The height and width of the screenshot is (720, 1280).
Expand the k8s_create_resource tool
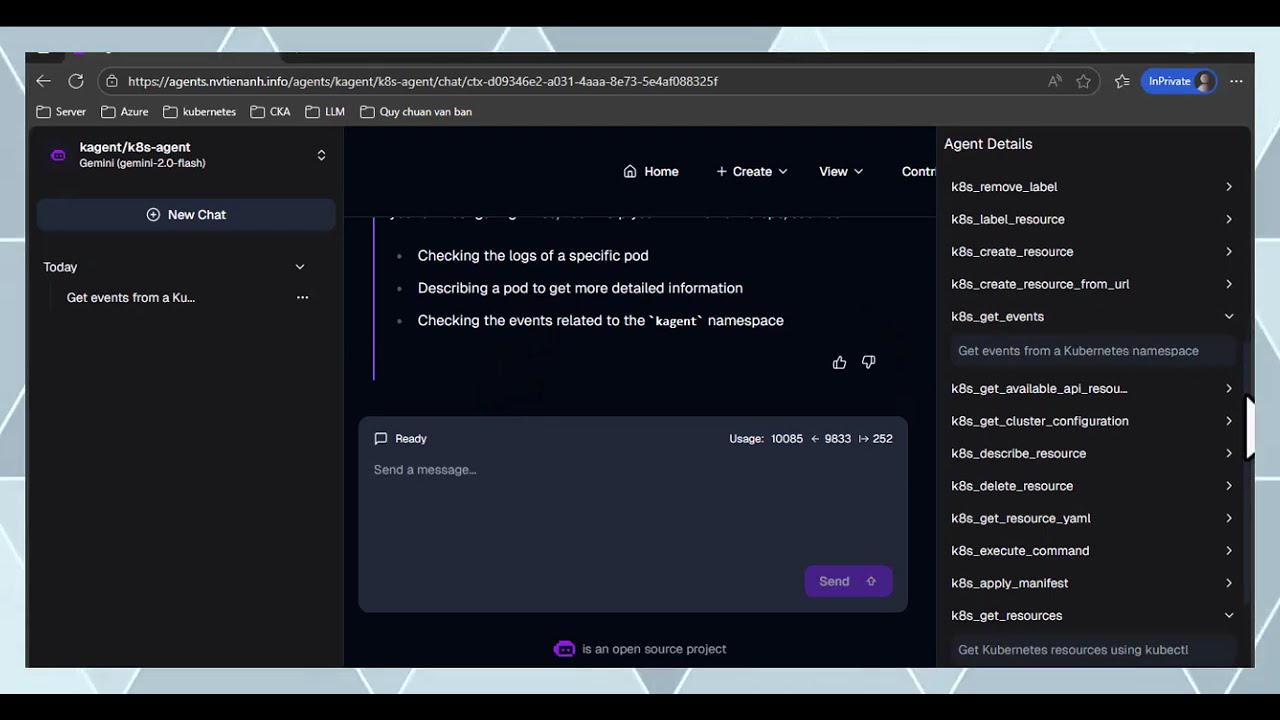click(x=1092, y=252)
